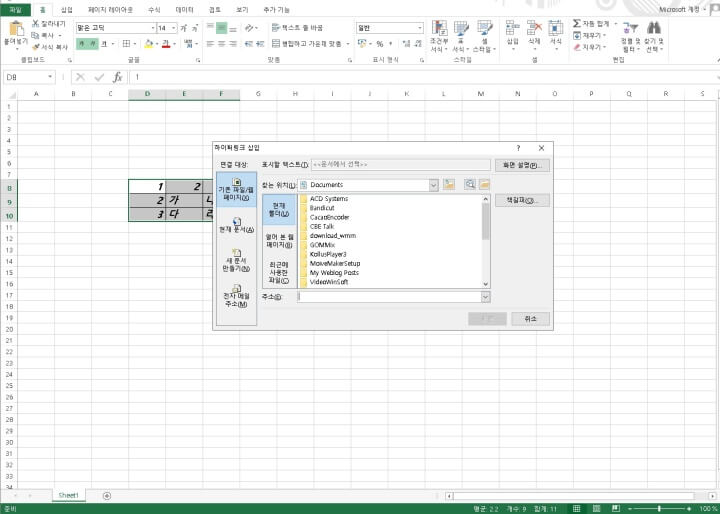
Task: Open the Data (데이터) tab
Action: coord(184,10)
